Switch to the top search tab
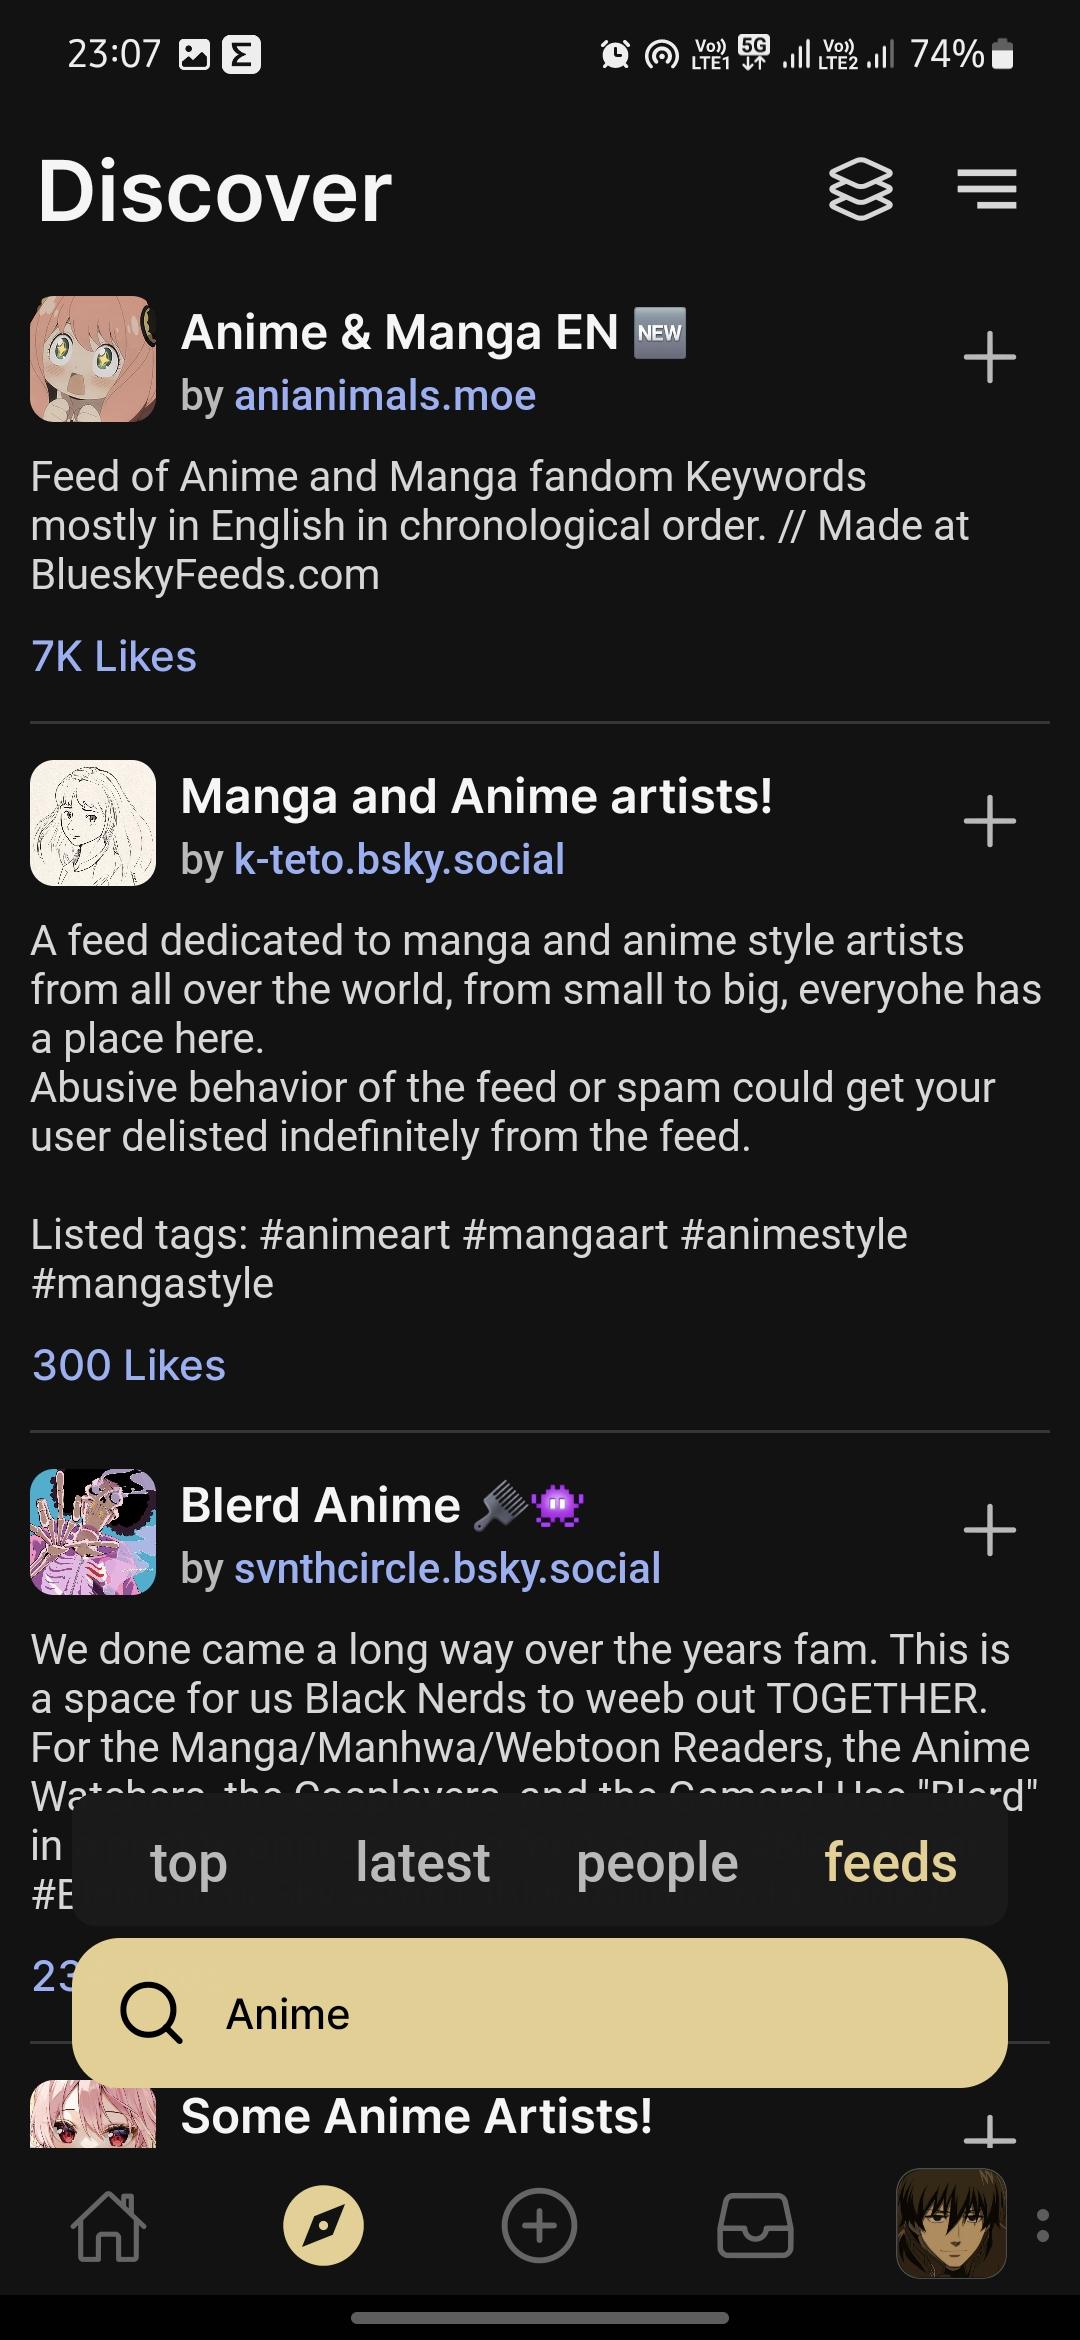Viewport: 1080px width, 2340px height. tap(189, 1863)
